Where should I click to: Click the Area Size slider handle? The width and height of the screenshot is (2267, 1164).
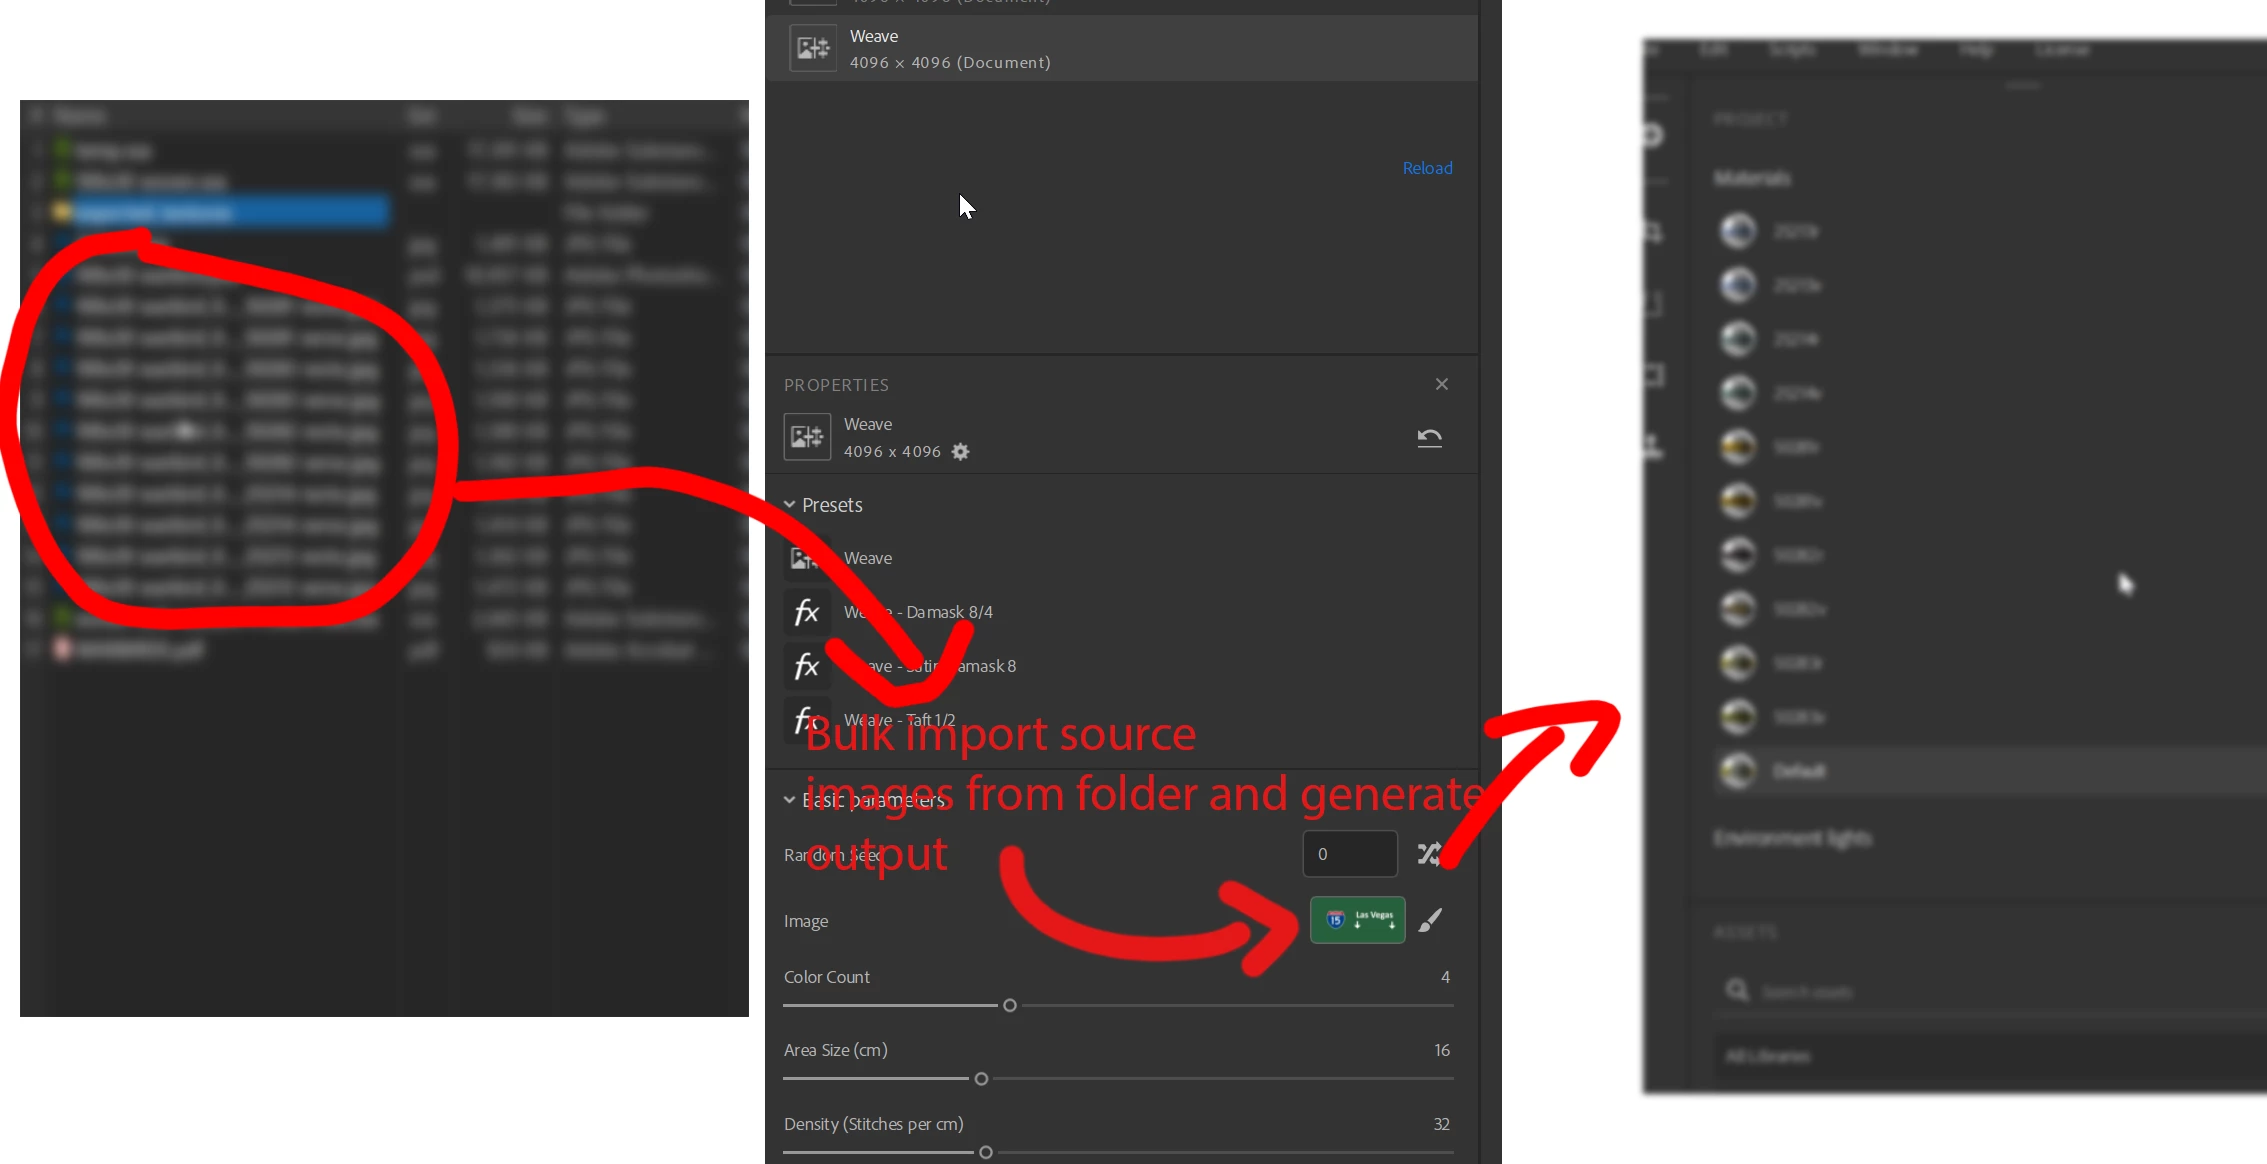(981, 1079)
